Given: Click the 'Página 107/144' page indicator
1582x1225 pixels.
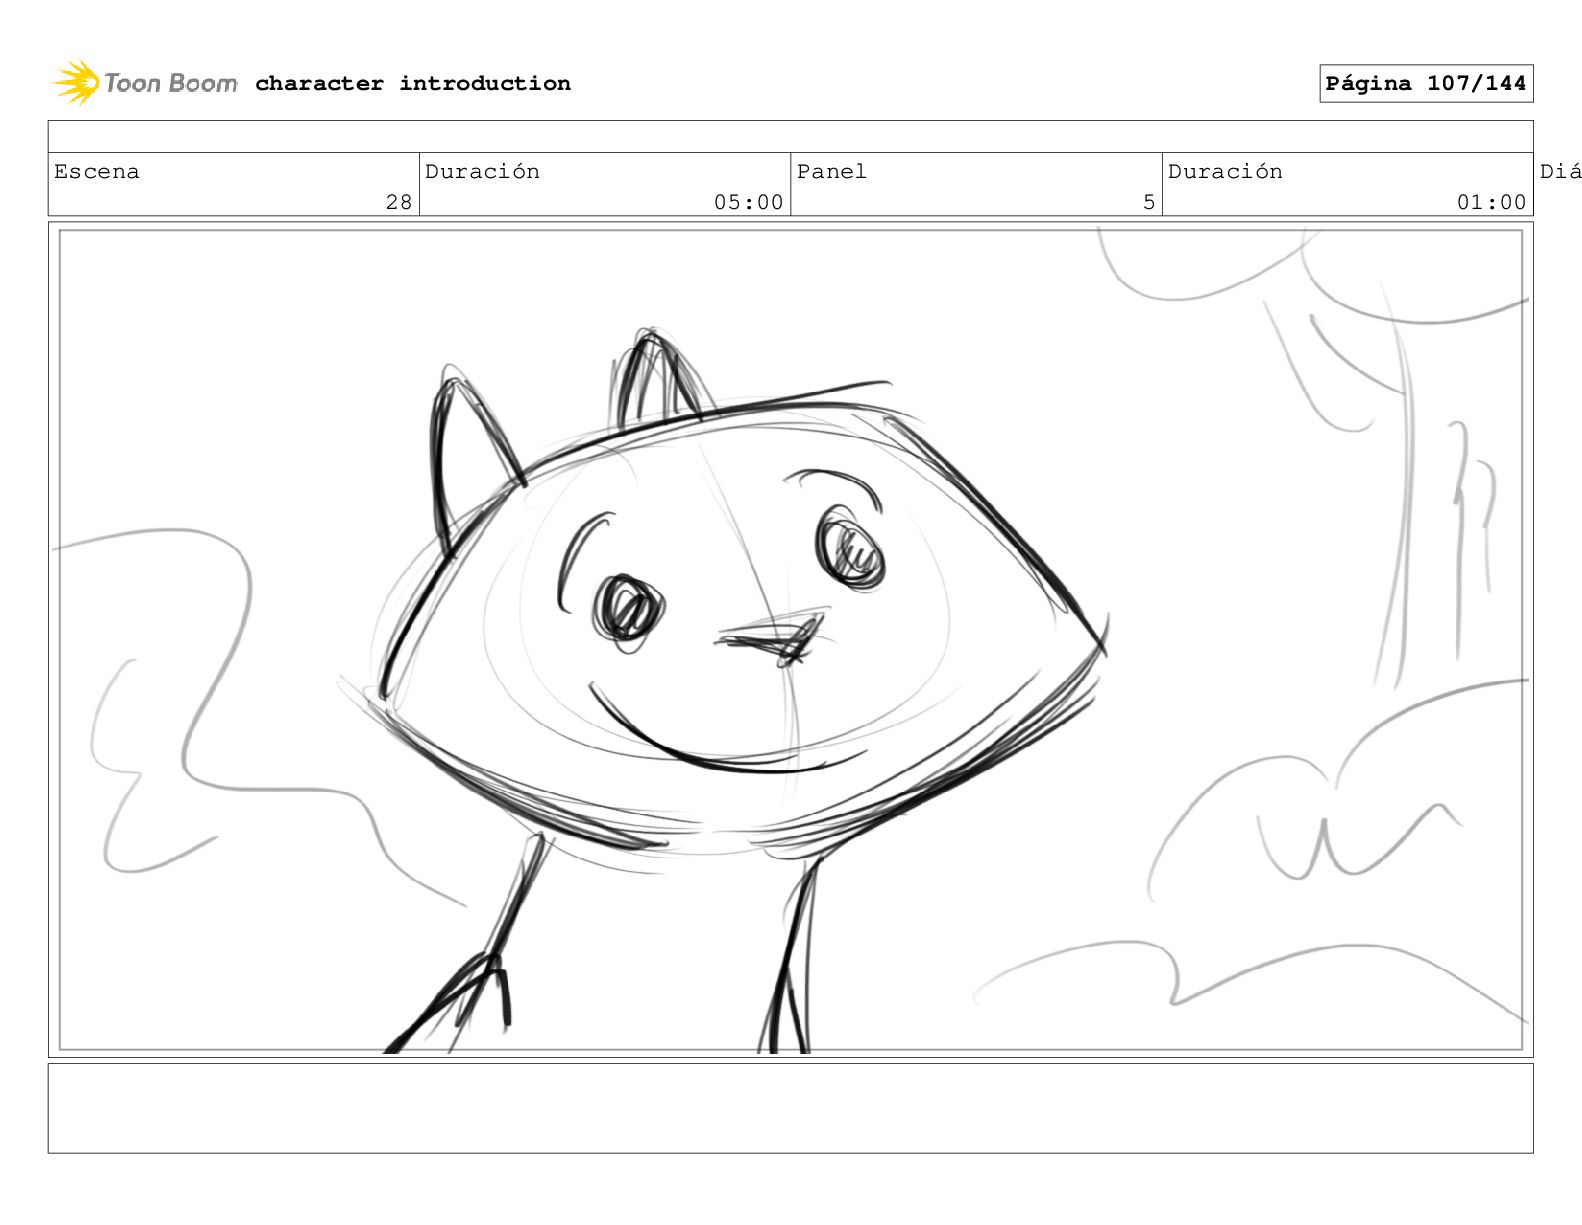Looking at the screenshot, I should click(1426, 83).
